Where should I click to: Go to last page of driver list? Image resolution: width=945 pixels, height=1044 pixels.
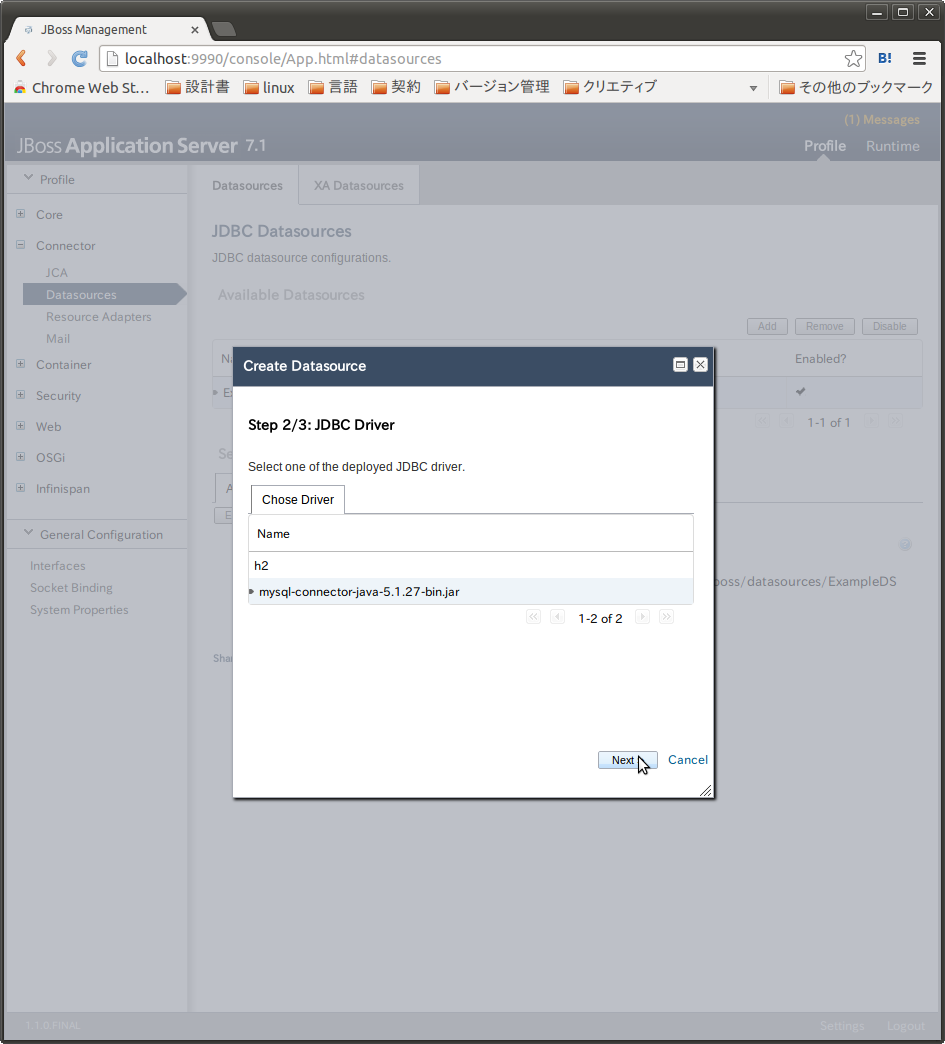point(666,617)
